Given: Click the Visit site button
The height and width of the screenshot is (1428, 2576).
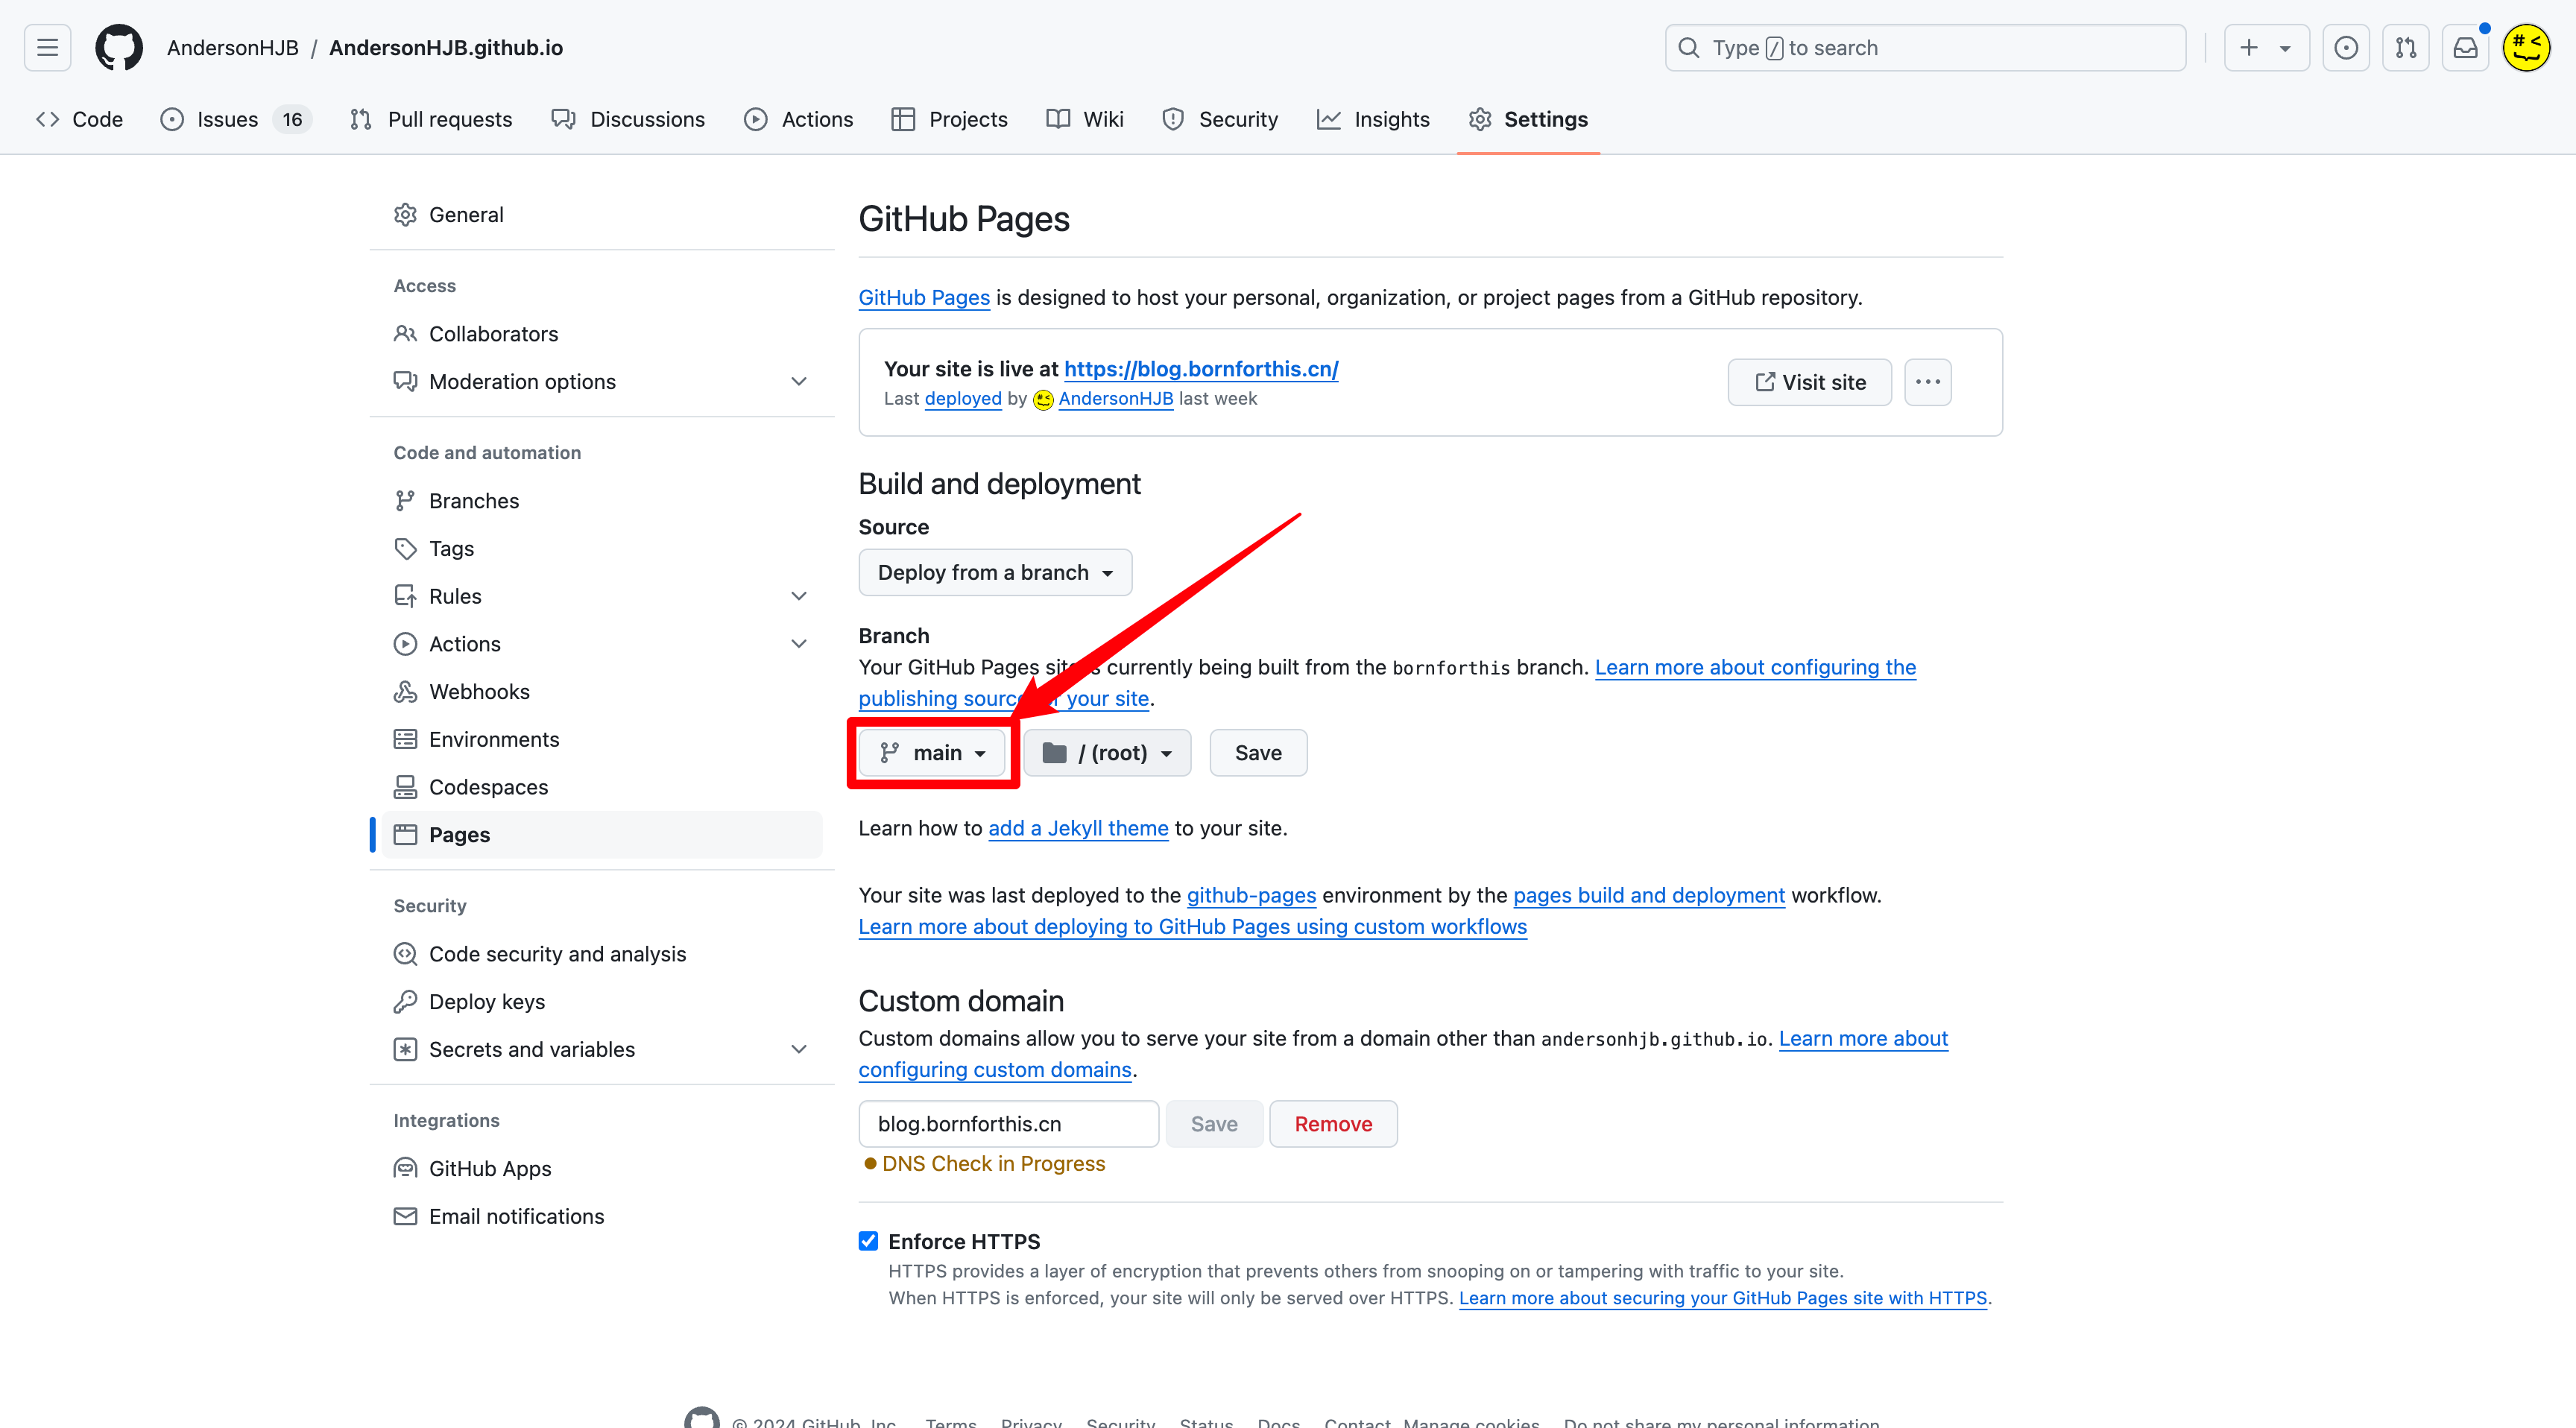Looking at the screenshot, I should pyautogui.click(x=1810, y=382).
